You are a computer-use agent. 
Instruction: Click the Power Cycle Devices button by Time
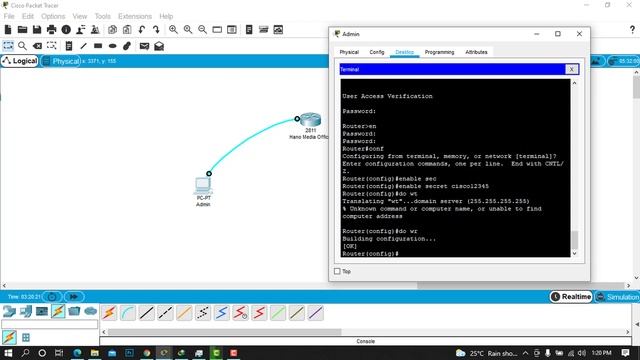pos(52,297)
